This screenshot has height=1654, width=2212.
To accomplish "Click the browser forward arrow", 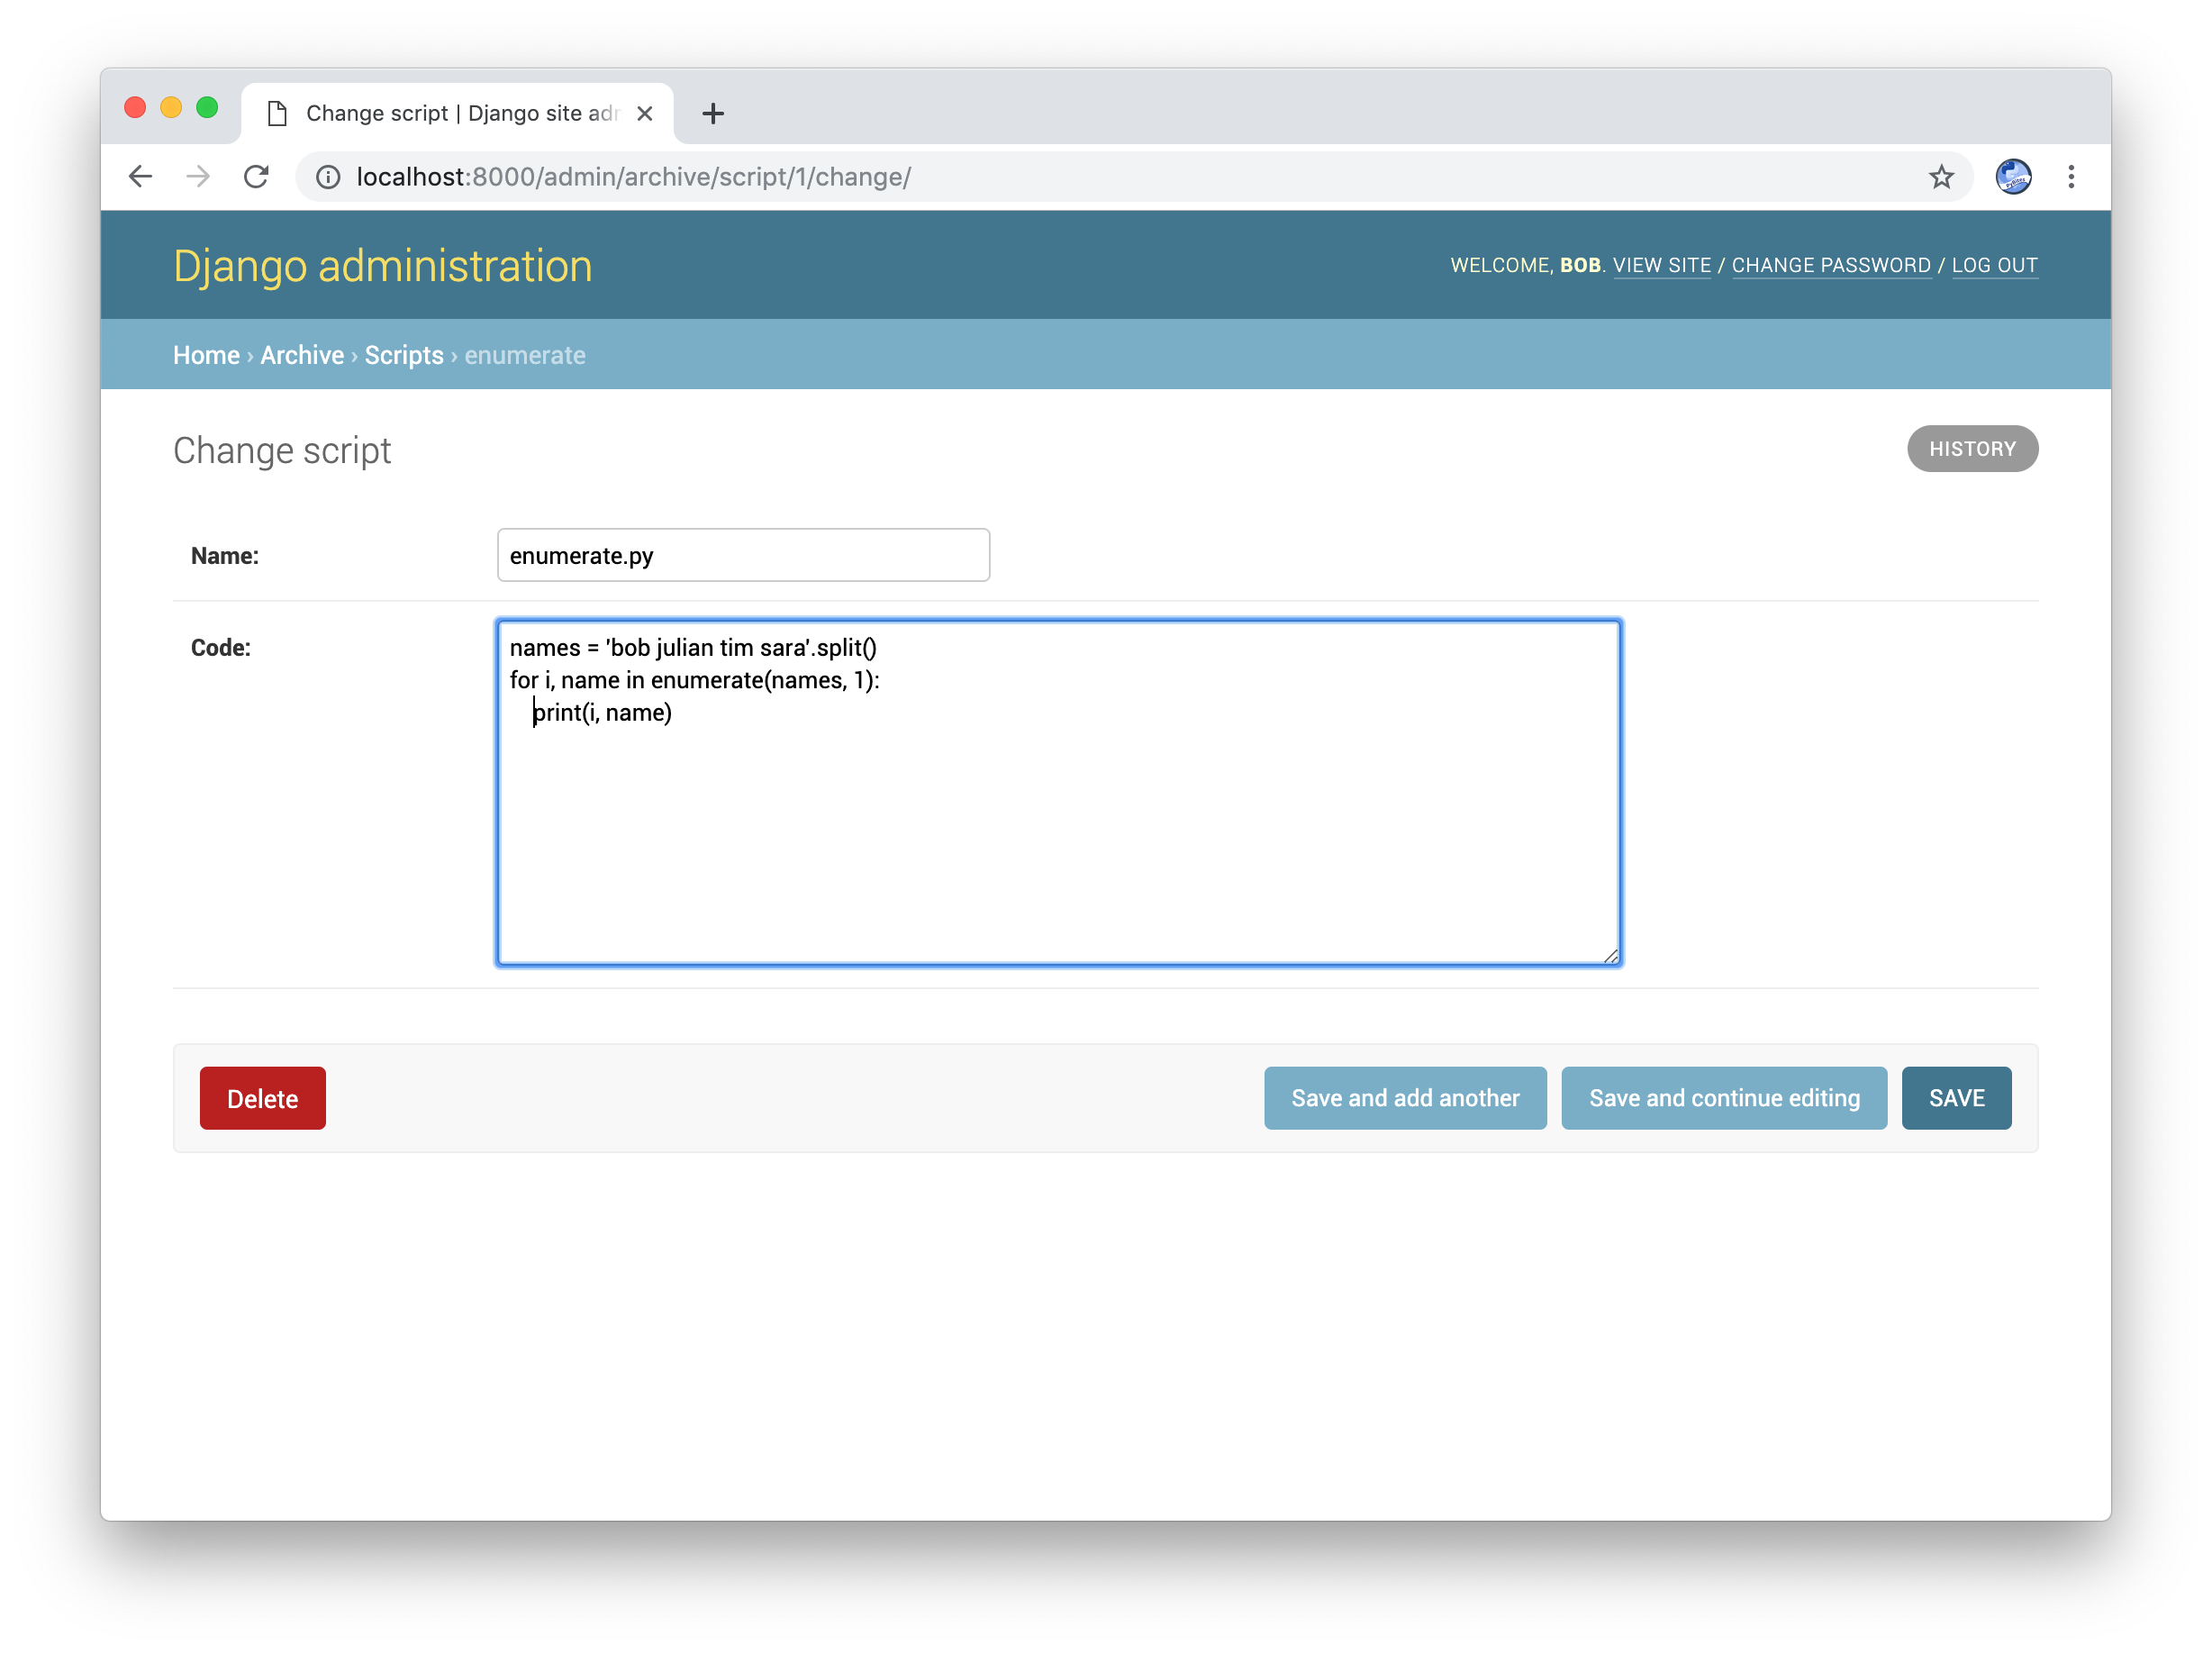I will [x=198, y=176].
